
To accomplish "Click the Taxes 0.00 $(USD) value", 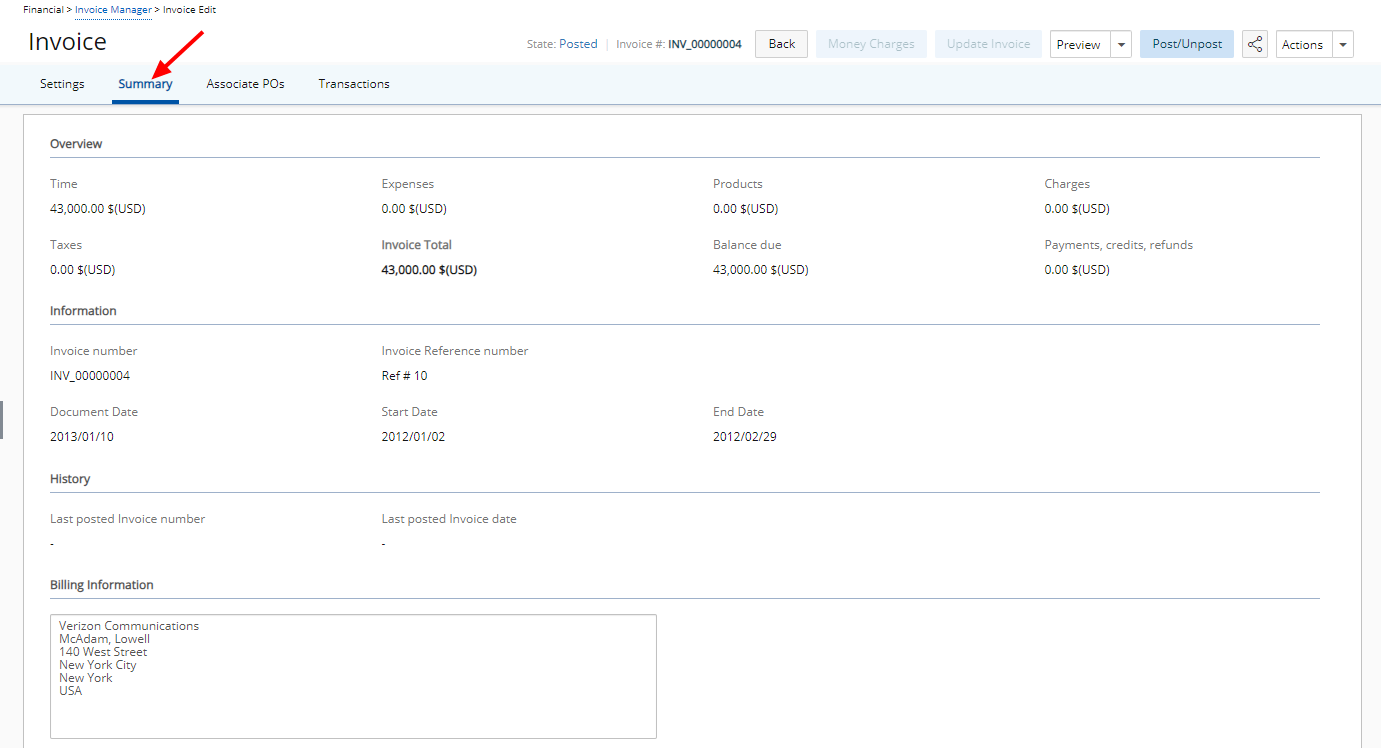I will coord(83,270).
